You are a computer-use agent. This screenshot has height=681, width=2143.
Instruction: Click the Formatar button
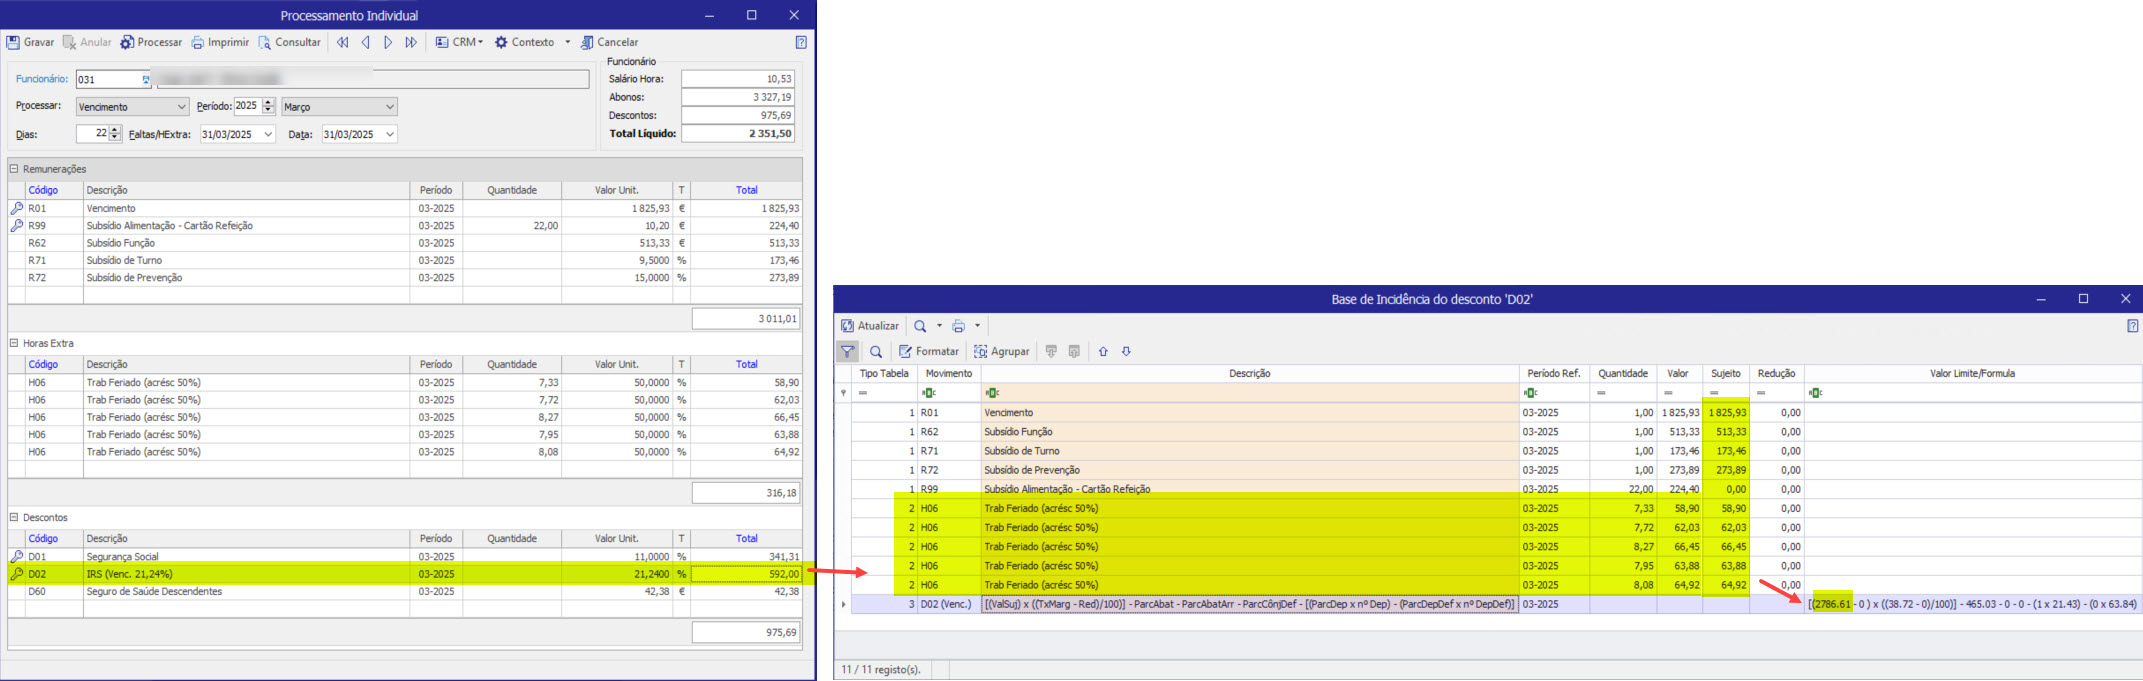click(x=928, y=352)
